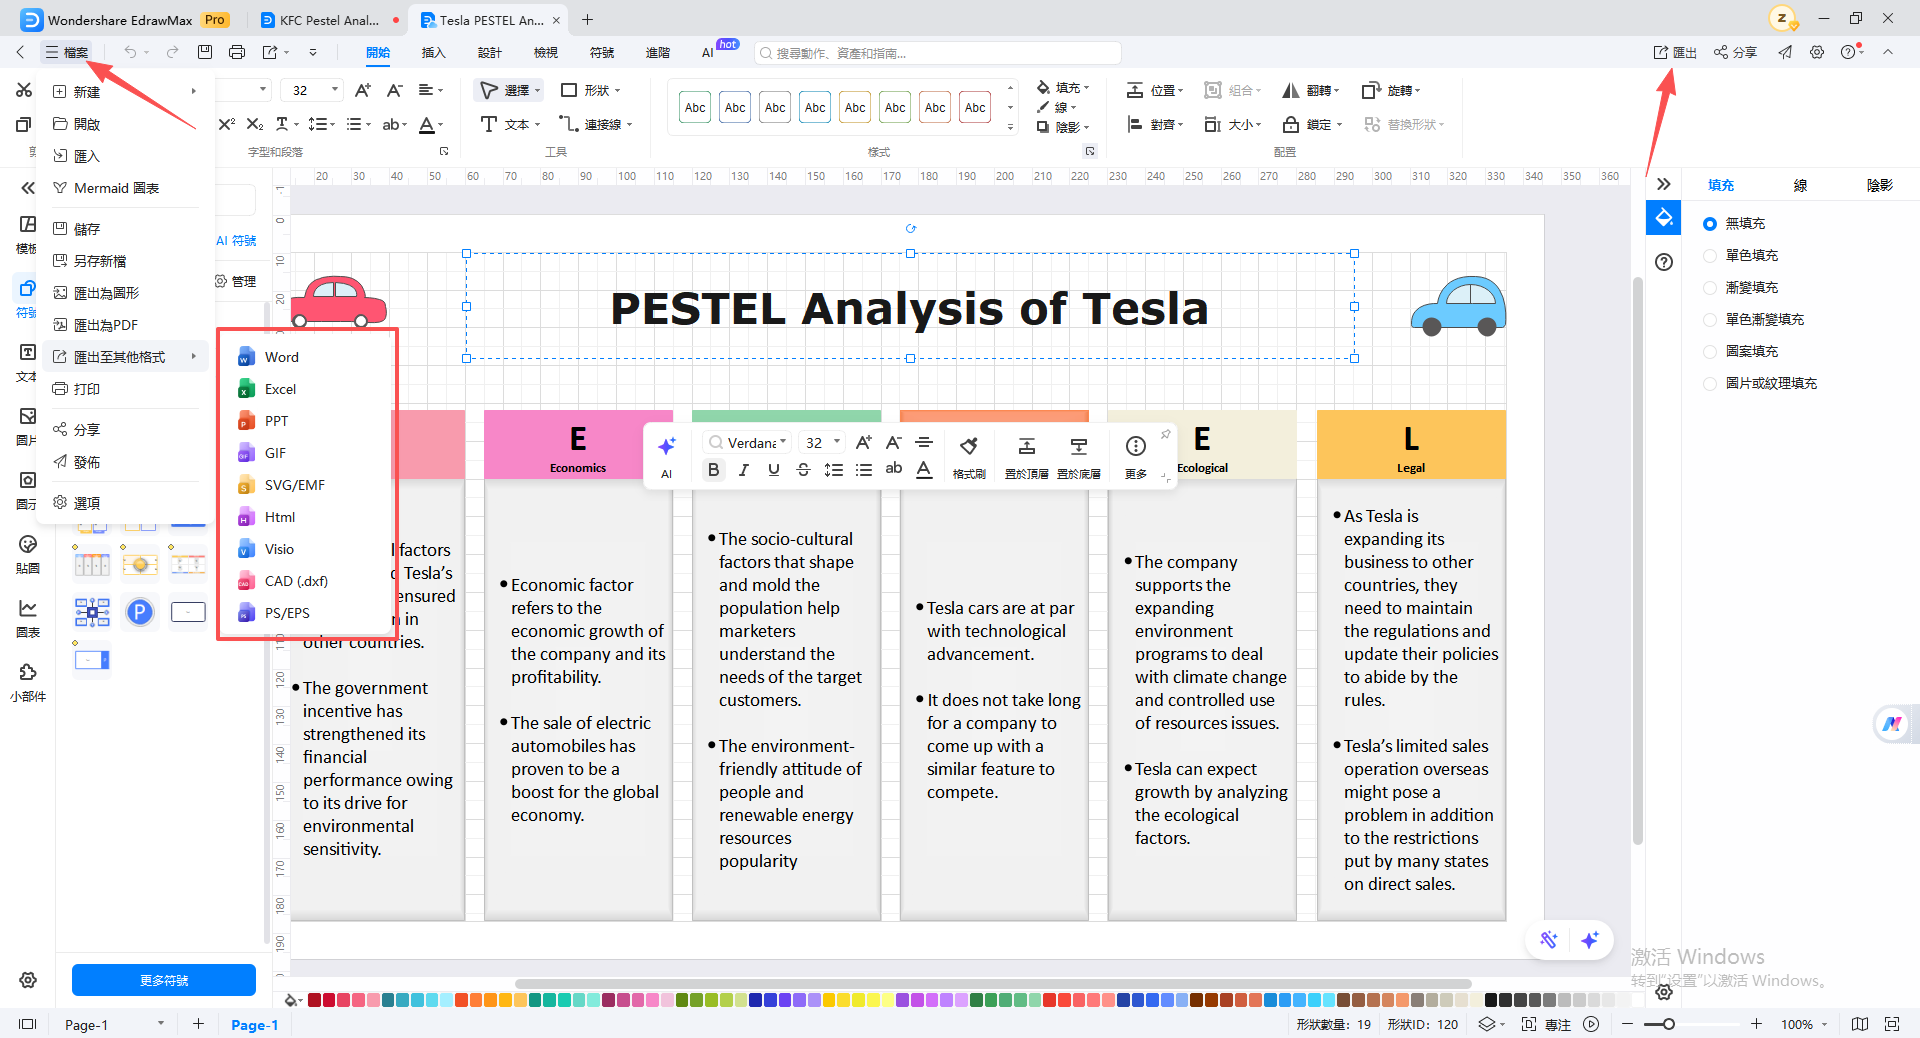Click the settings gear at bottom left
Screen dimensions: 1920x1038
coord(28,980)
